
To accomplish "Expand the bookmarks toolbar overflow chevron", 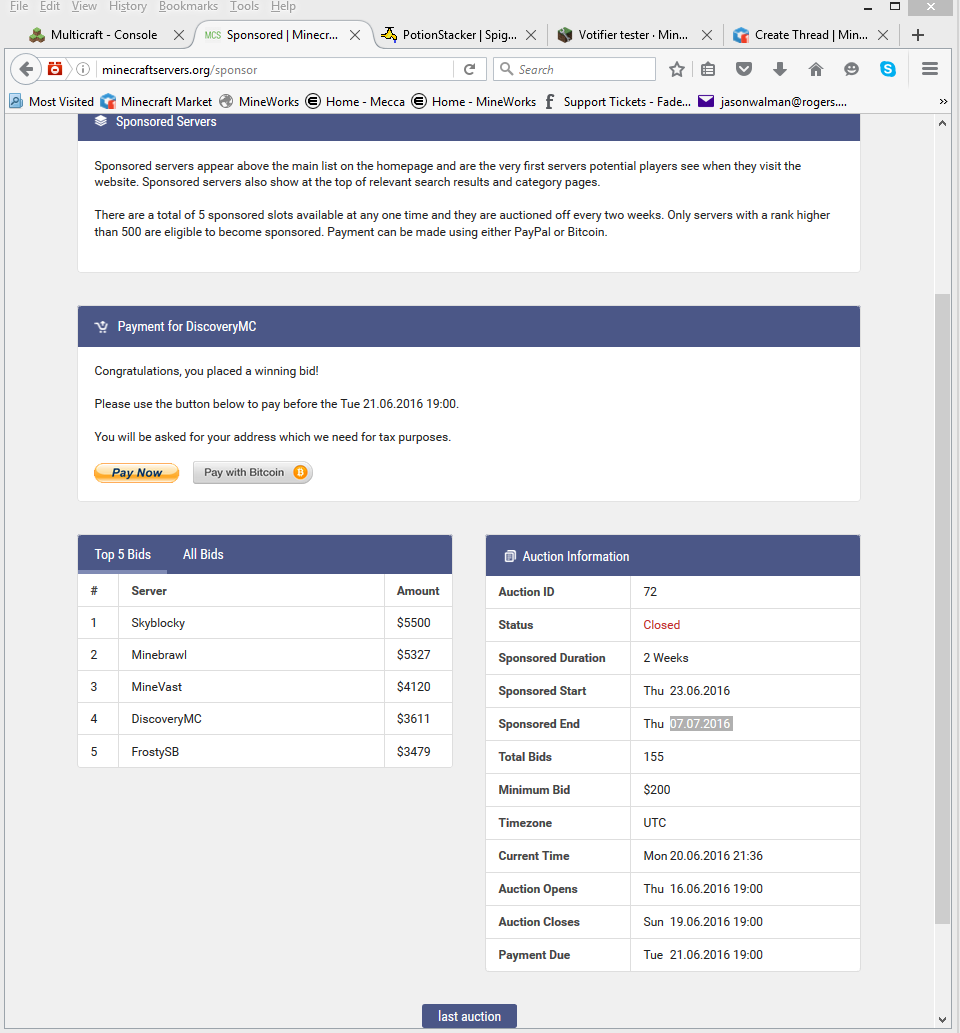I will coord(943,101).
